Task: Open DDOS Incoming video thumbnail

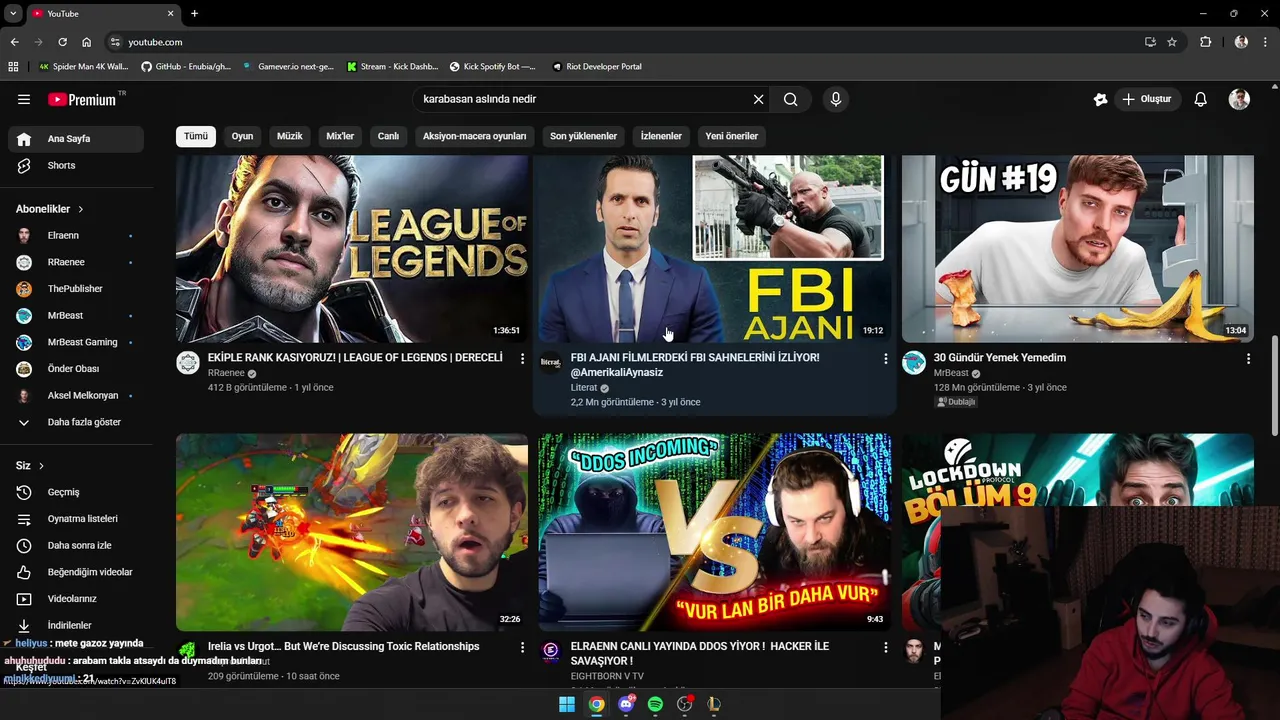Action: click(714, 532)
